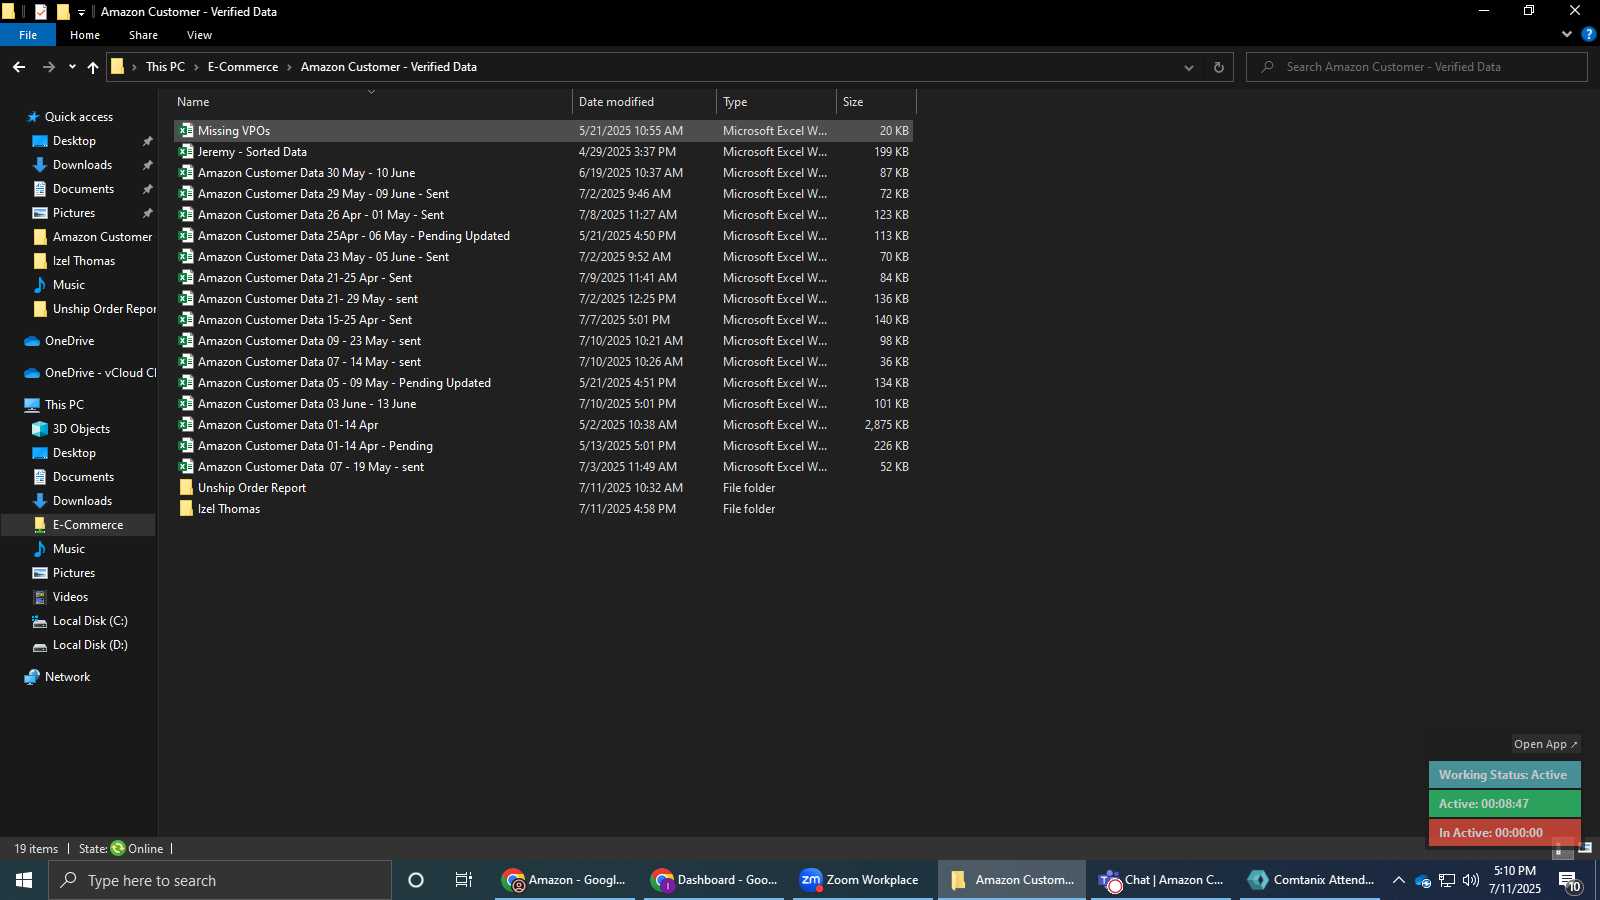The height and width of the screenshot is (900, 1600).
Task: Click the Back navigation arrow
Action: coord(19,67)
